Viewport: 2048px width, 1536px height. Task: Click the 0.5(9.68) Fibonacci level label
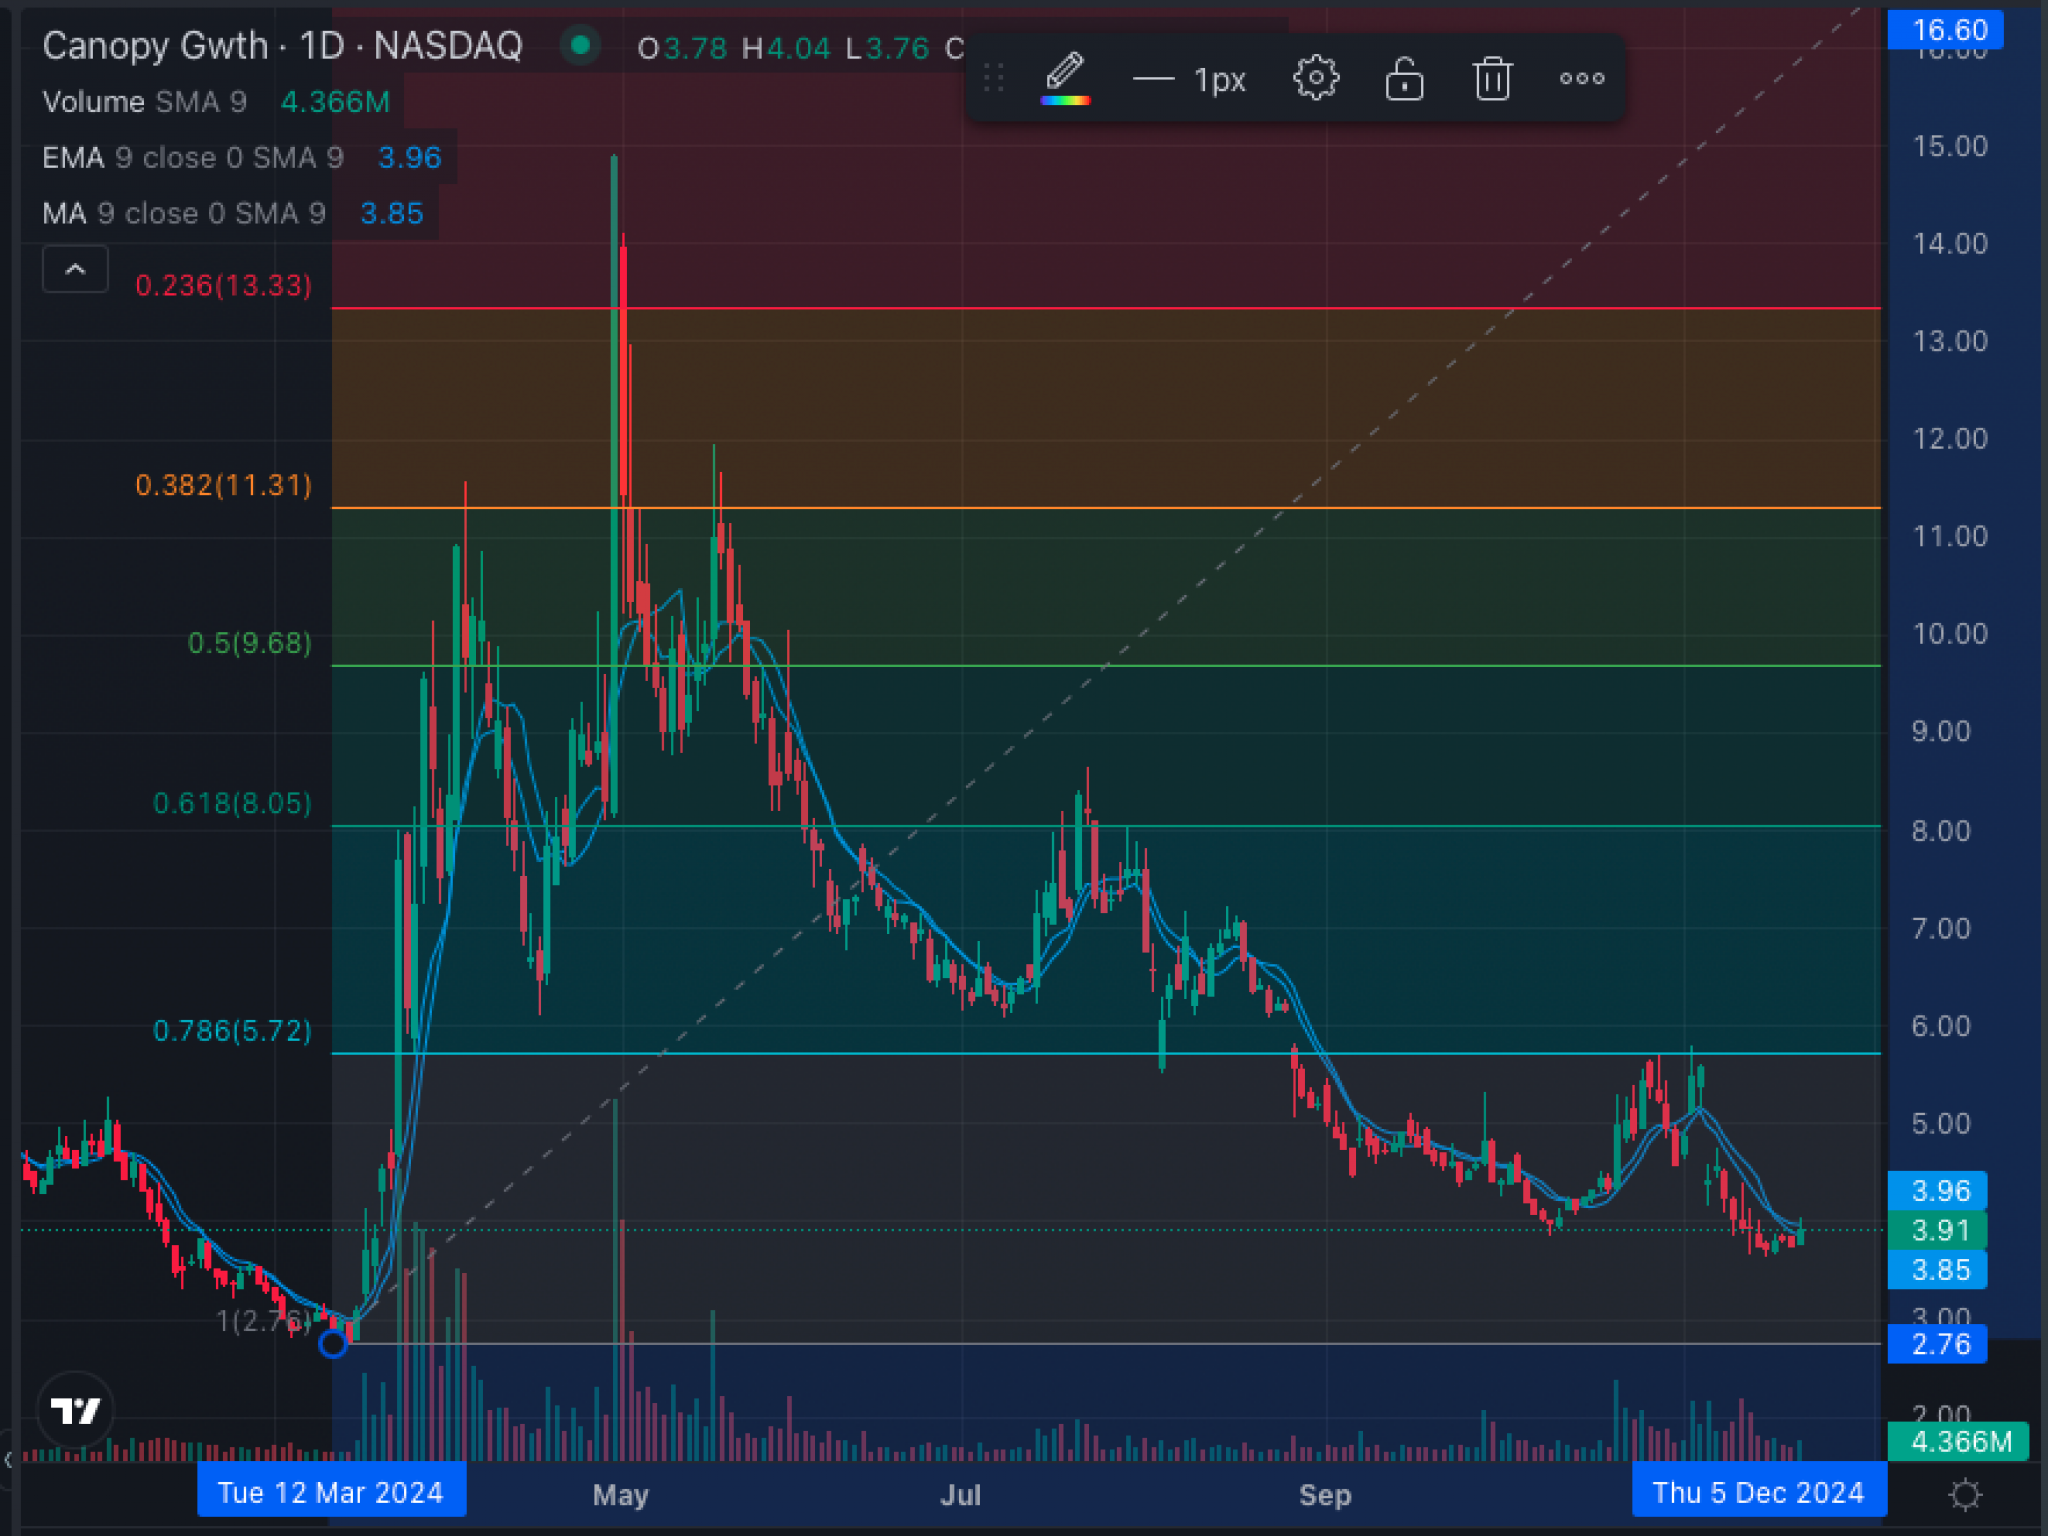point(250,643)
